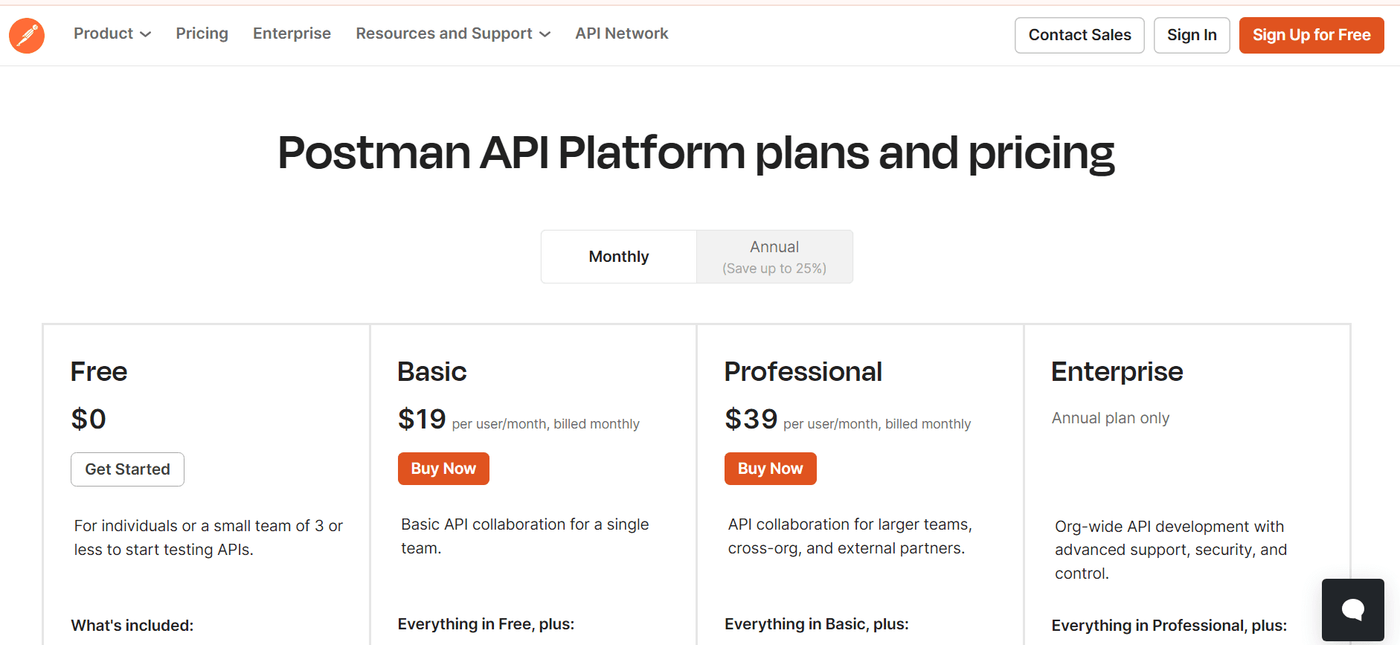Click 'Everything in Free, plus:' text
This screenshot has width=1400, height=645.
tap(486, 625)
